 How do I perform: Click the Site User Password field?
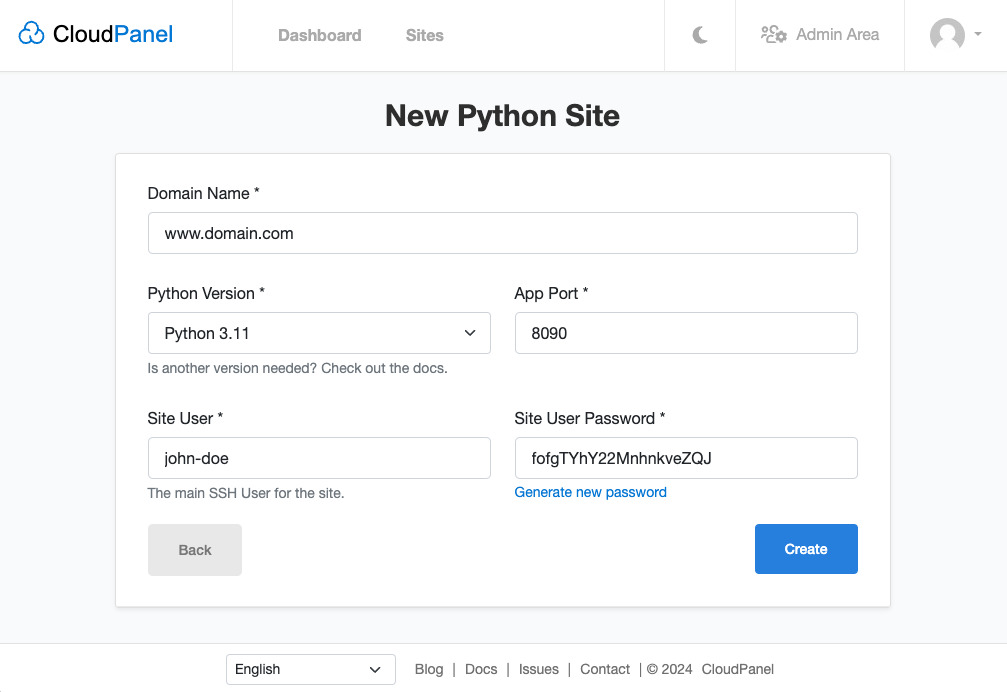click(685, 457)
